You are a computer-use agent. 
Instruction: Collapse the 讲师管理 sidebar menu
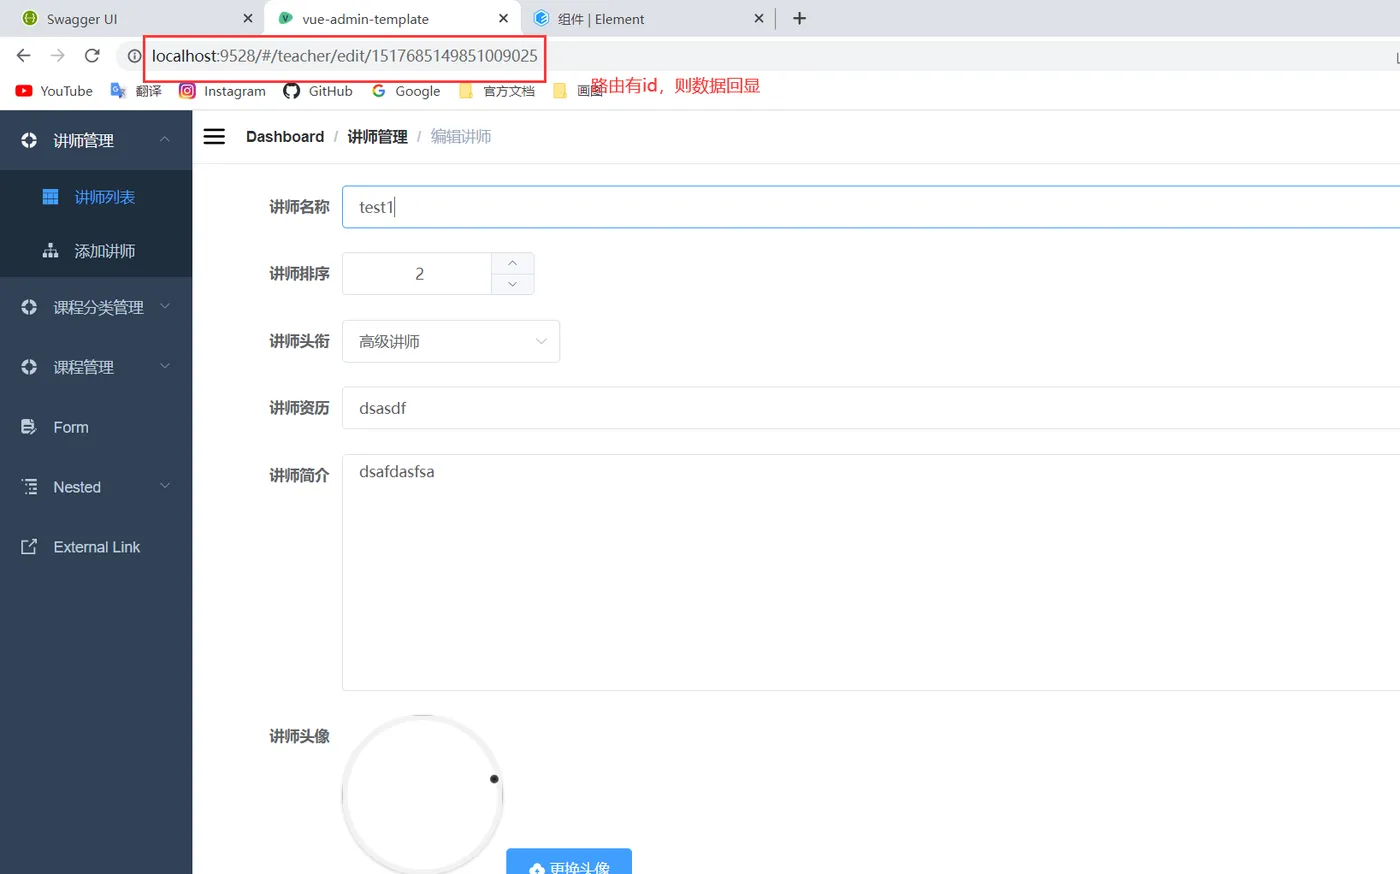click(x=96, y=140)
